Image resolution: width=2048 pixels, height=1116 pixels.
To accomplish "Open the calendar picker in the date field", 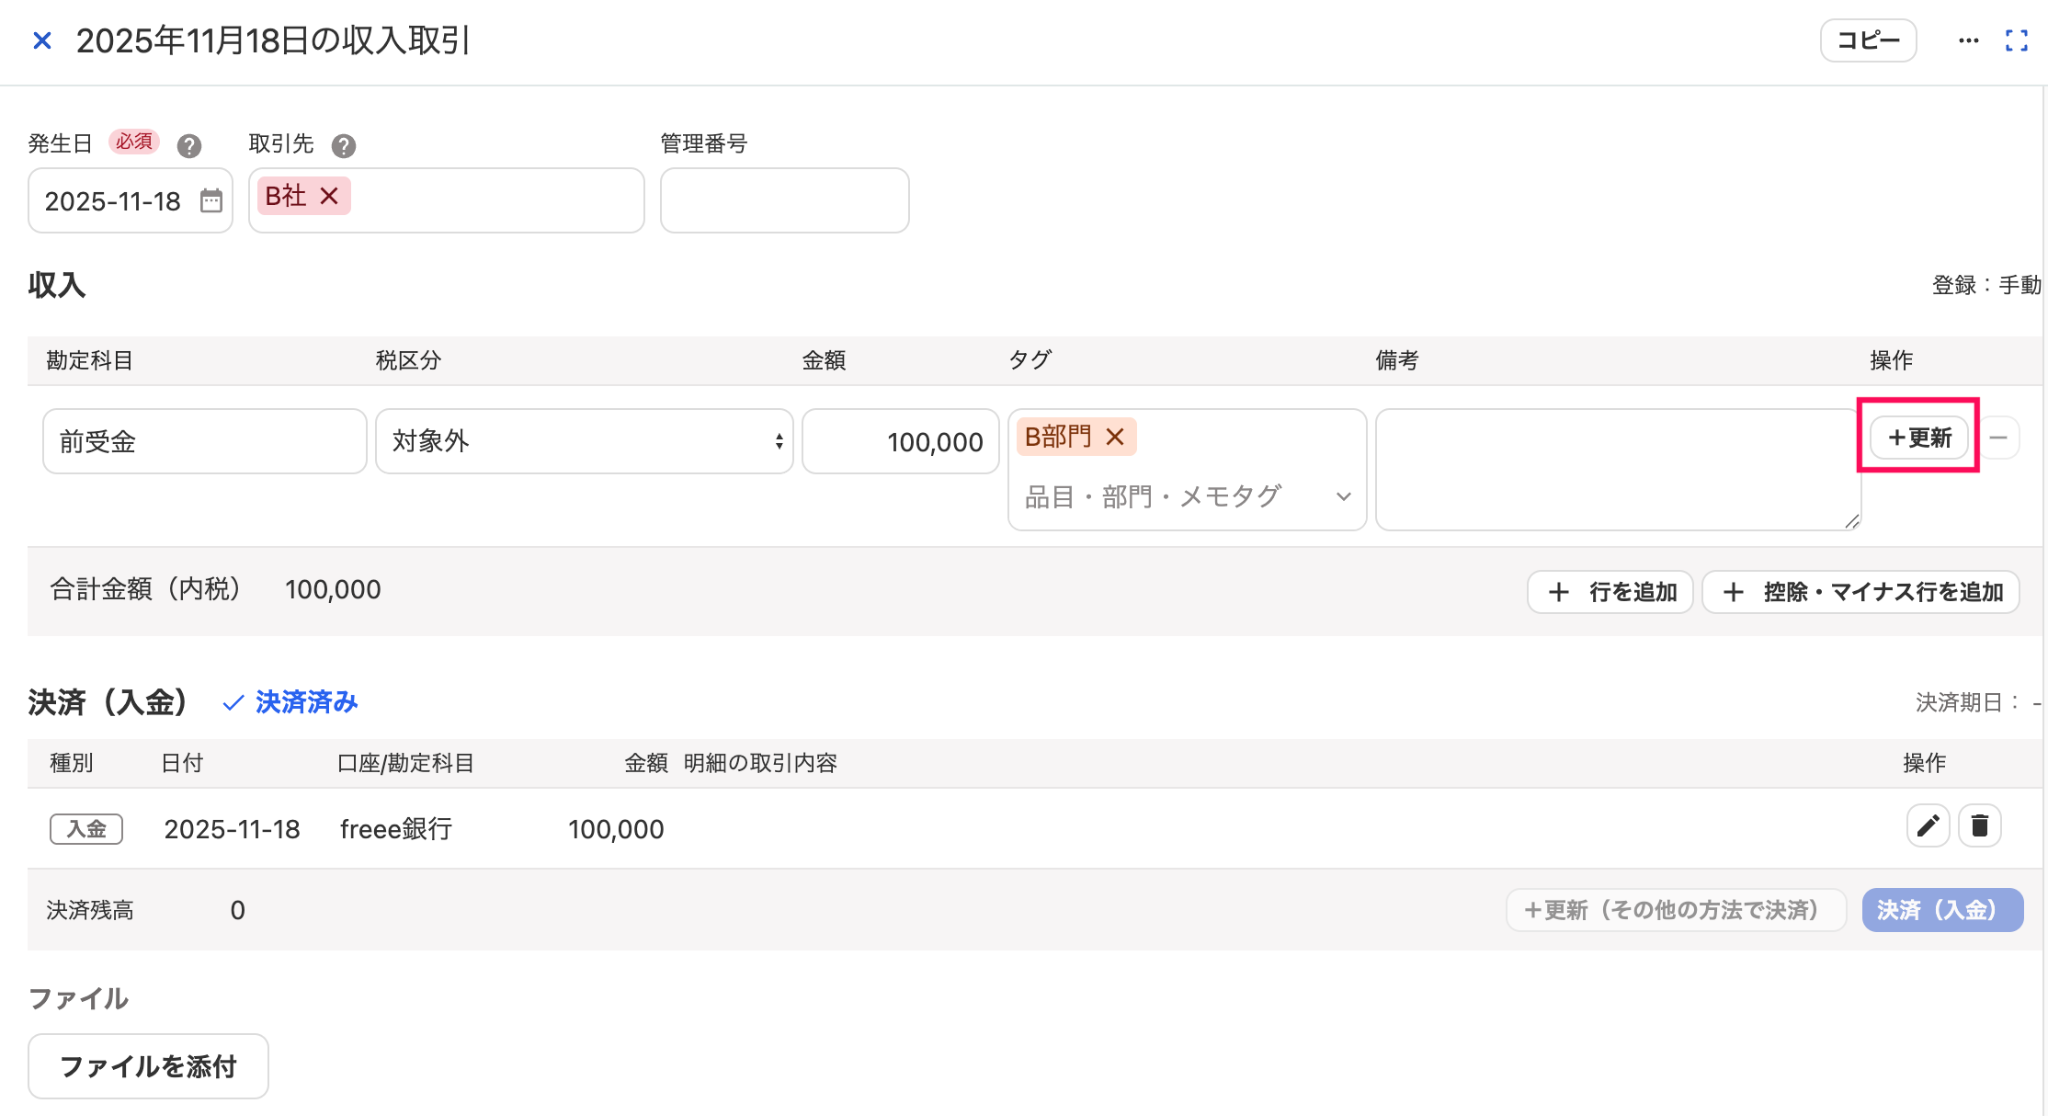I will pyautogui.click(x=211, y=201).
